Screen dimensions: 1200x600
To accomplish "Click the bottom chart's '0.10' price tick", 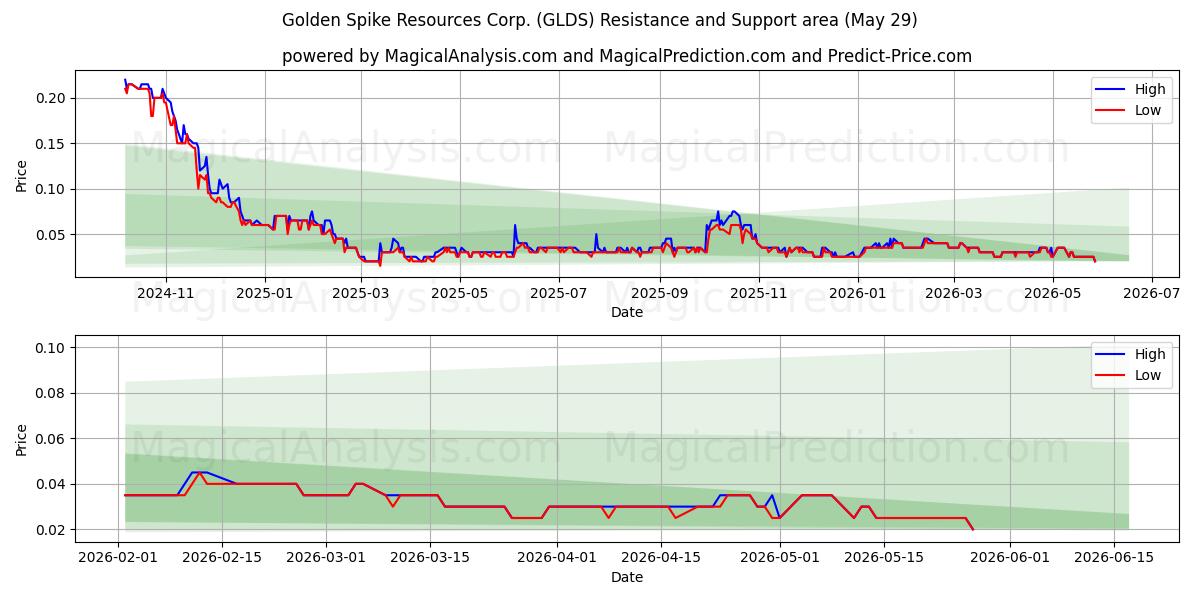I will pyautogui.click(x=52, y=348).
